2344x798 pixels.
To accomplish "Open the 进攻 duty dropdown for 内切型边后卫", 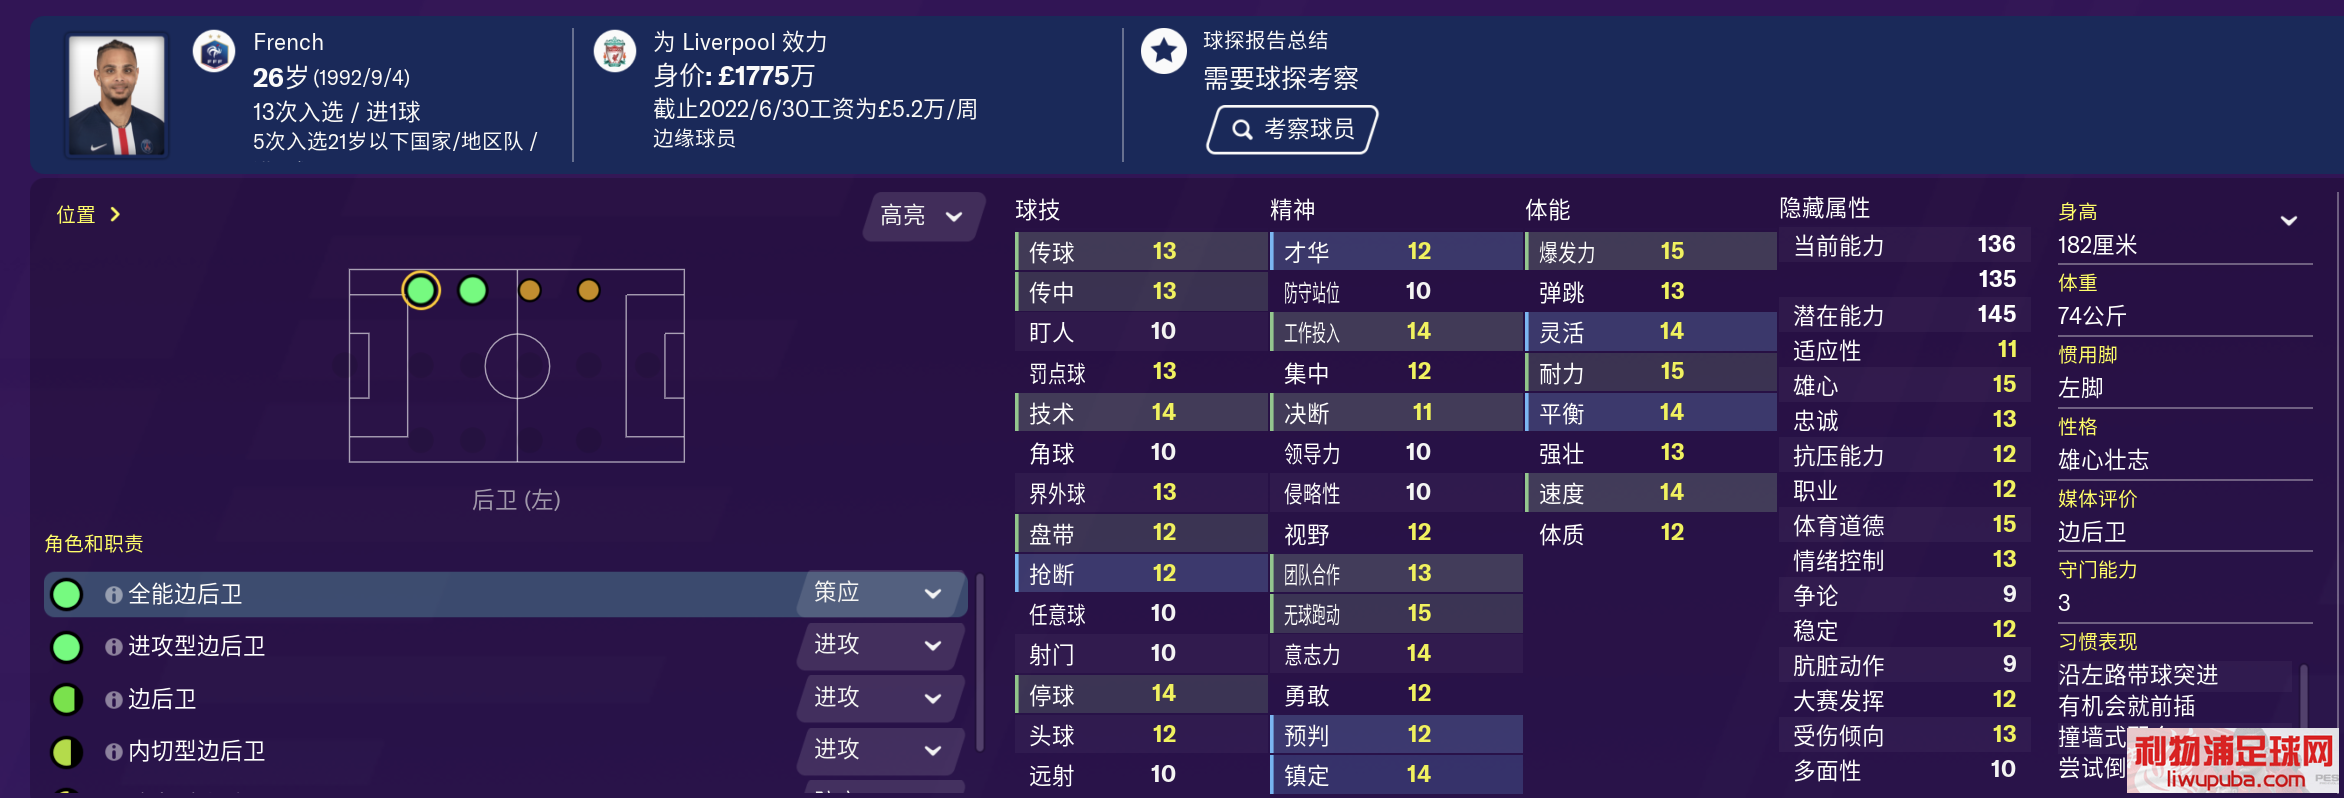I will coord(880,750).
